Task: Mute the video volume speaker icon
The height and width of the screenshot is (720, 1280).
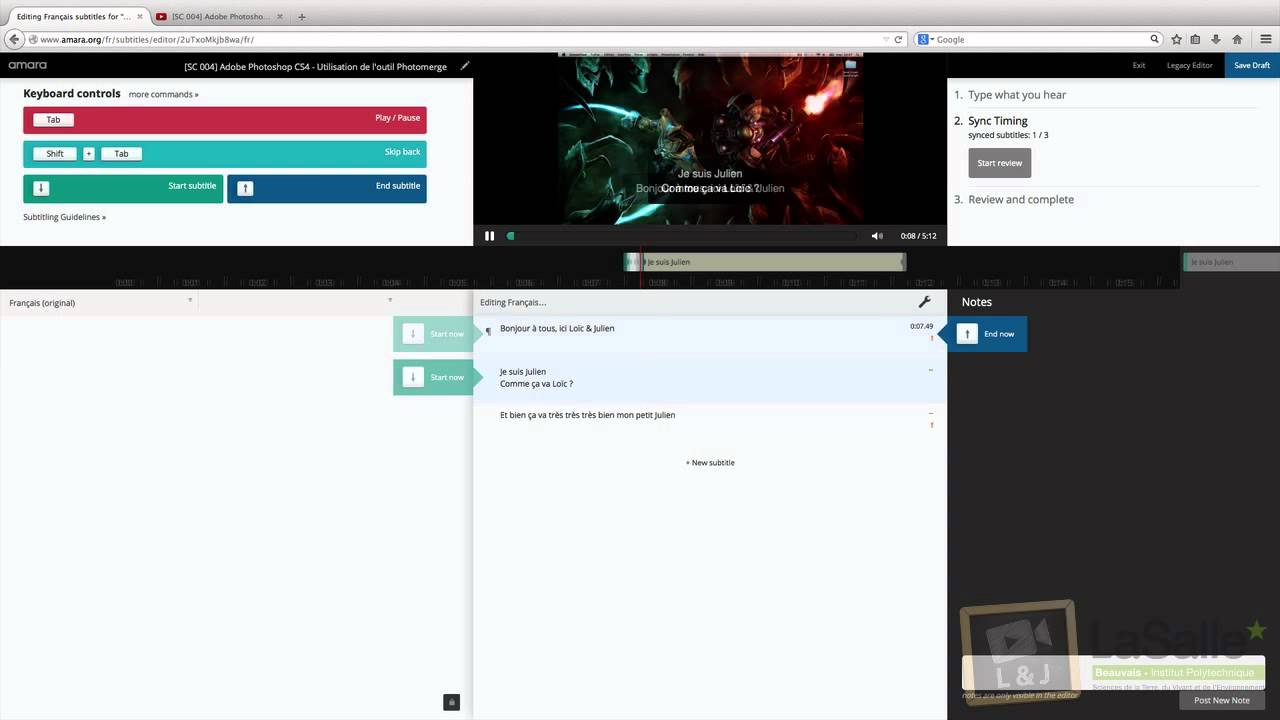Action: pos(877,236)
